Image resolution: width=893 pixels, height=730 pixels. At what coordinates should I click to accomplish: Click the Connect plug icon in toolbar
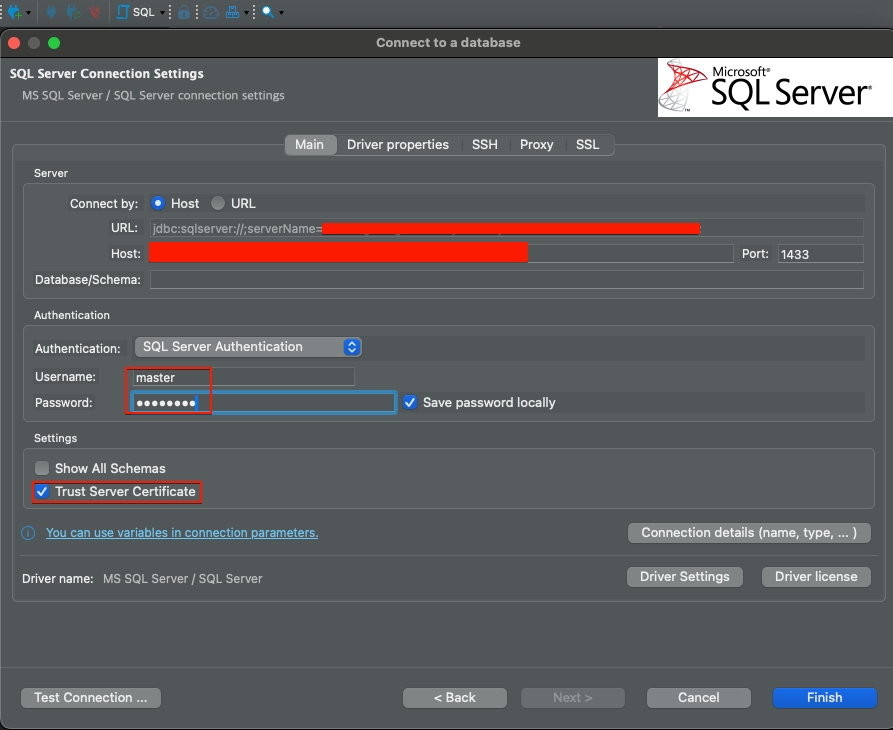51,12
